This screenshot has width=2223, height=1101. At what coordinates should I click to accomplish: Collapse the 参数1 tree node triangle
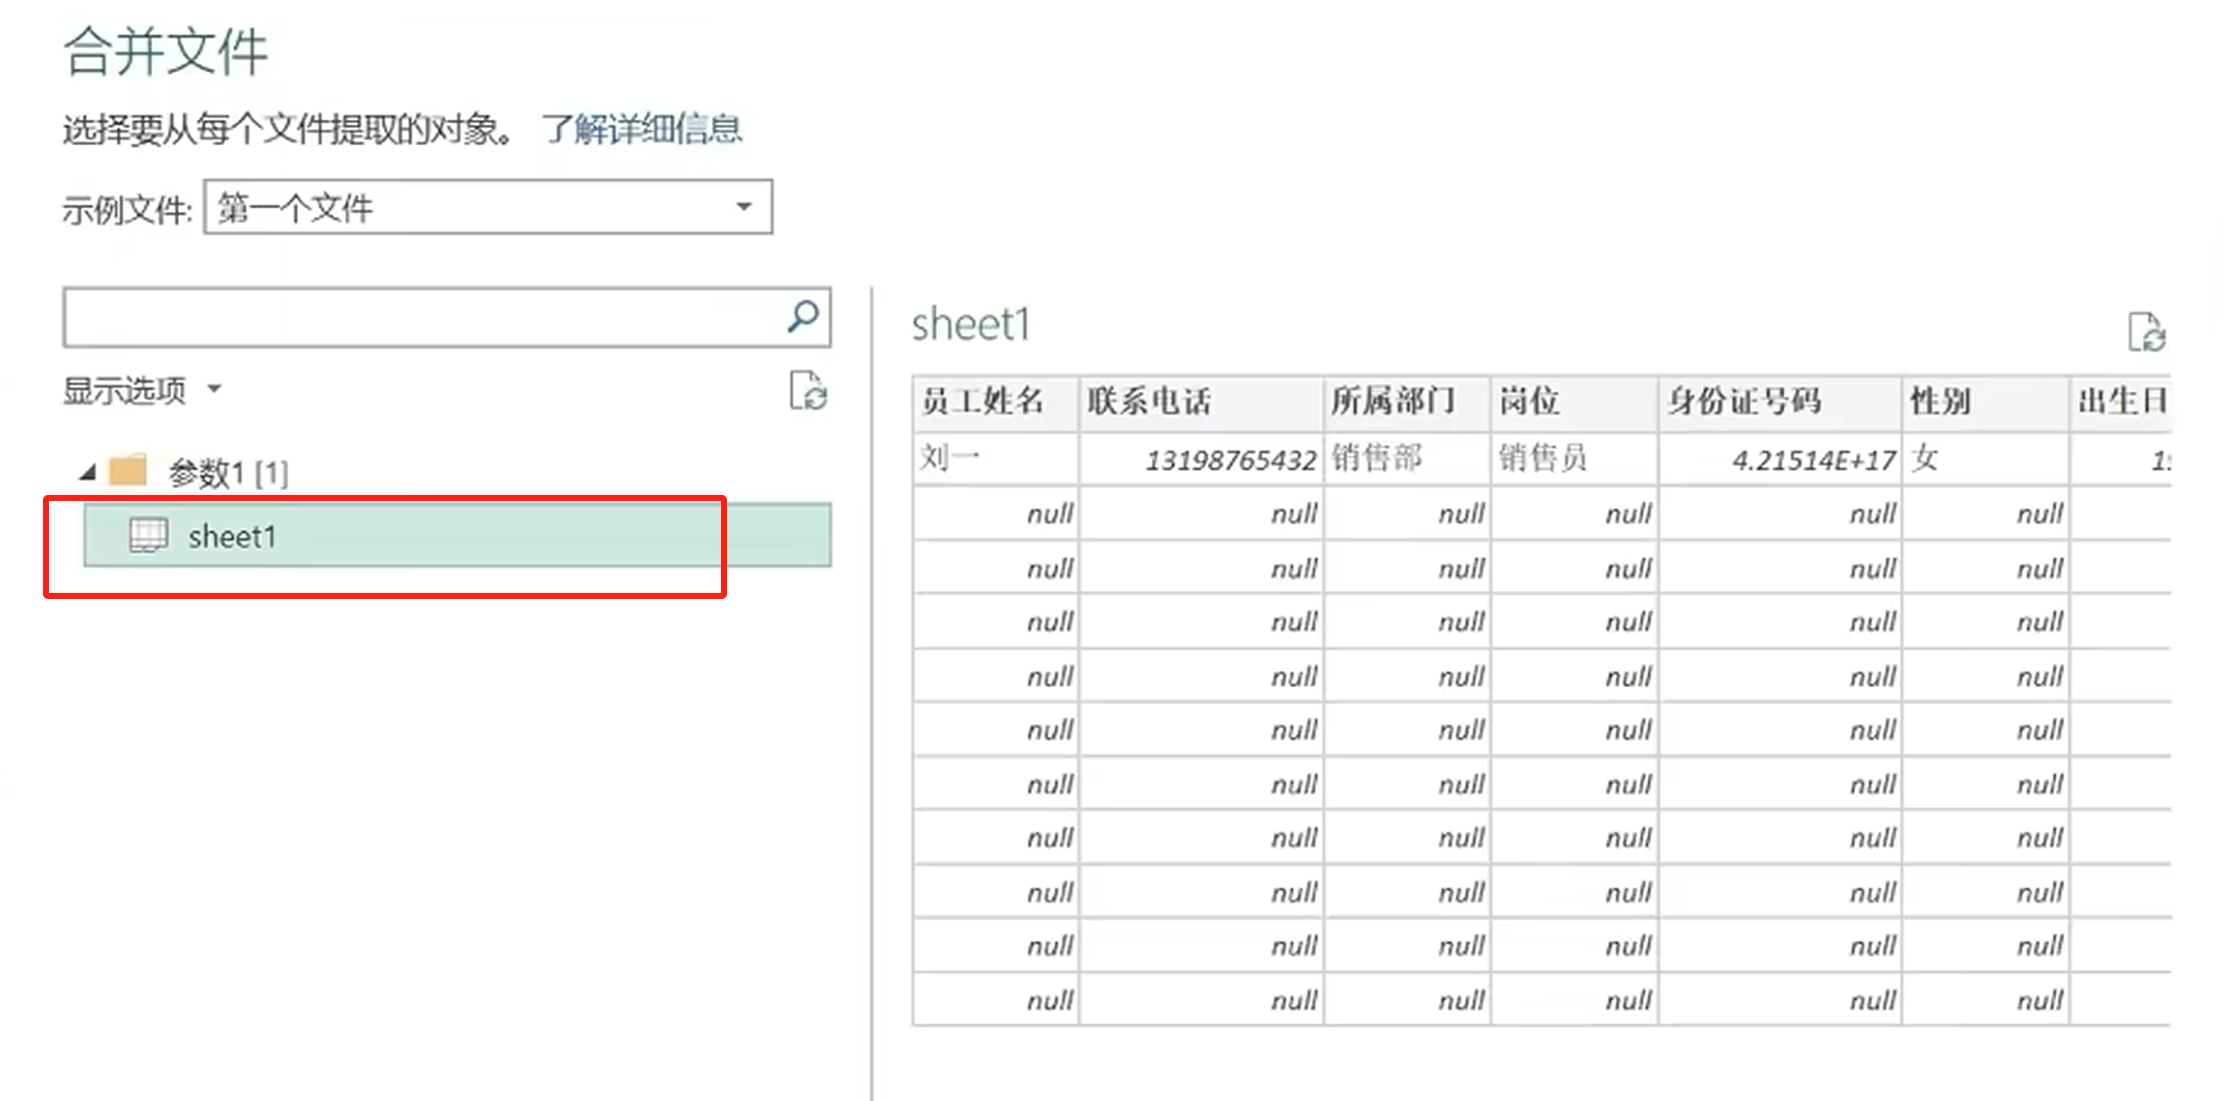(x=88, y=472)
